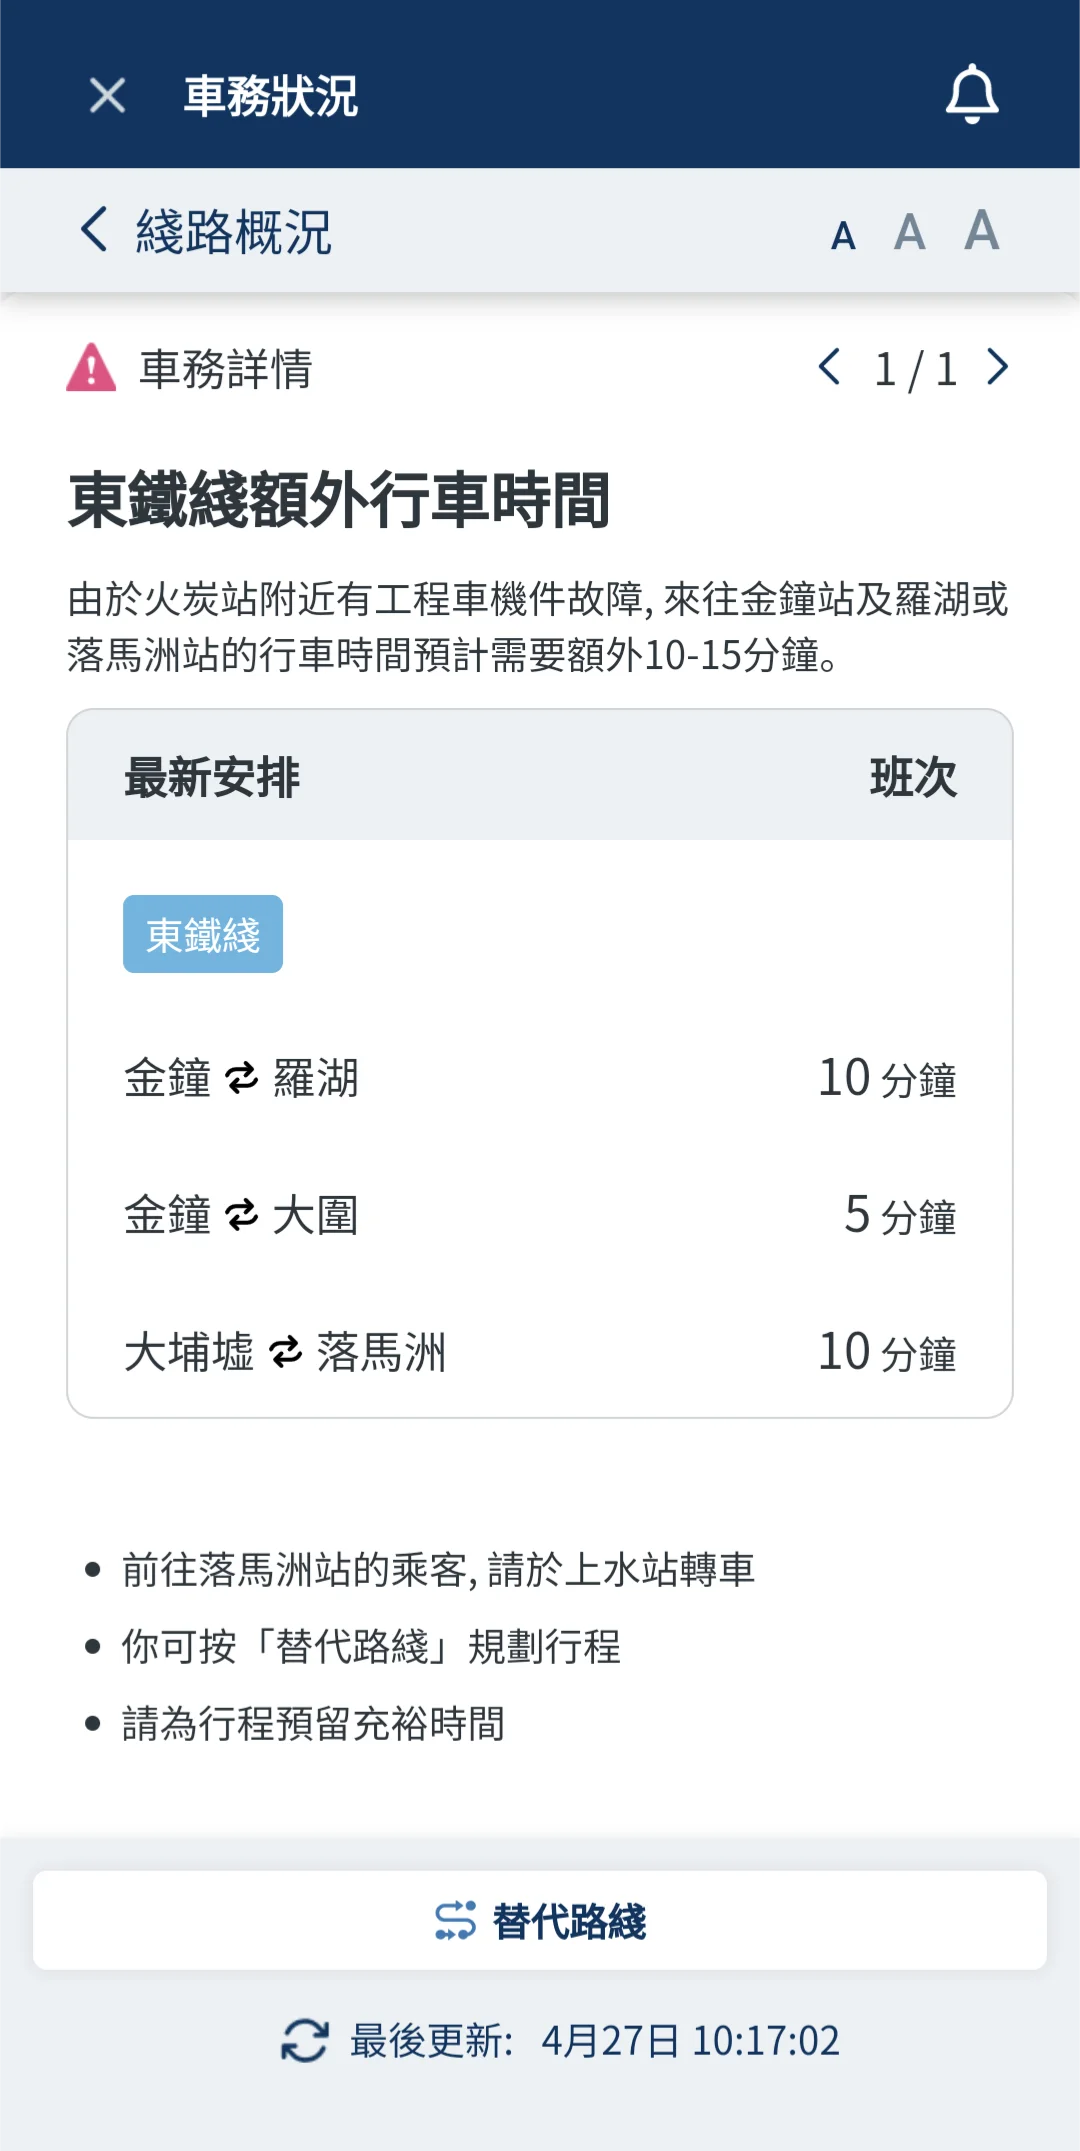The height and width of the screenshot is (2151, 1080).
Task: Tap the 東鐵綫 line badge
Action: pos(203,934)
